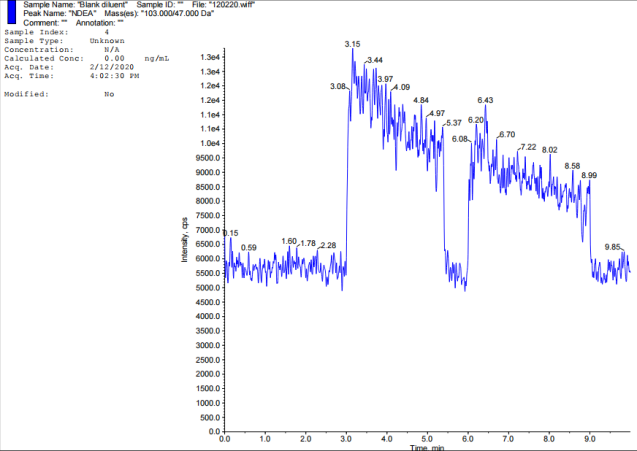This screenshot has width=637, height=451.
Task: Click the 7.22 peak label
Action: tap(529, 148)
